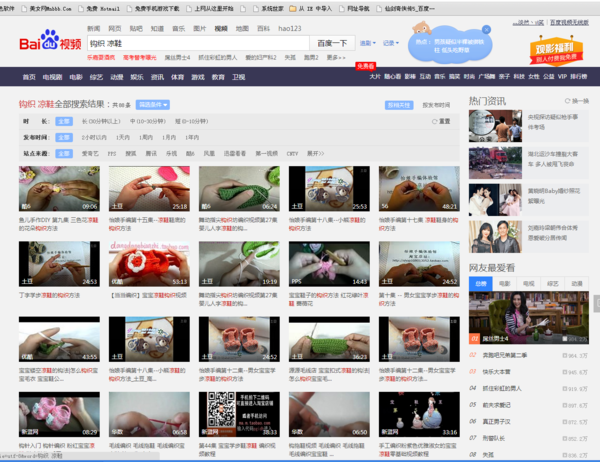Open ranking item 06 真正男子汉

(x=496, y=421)
